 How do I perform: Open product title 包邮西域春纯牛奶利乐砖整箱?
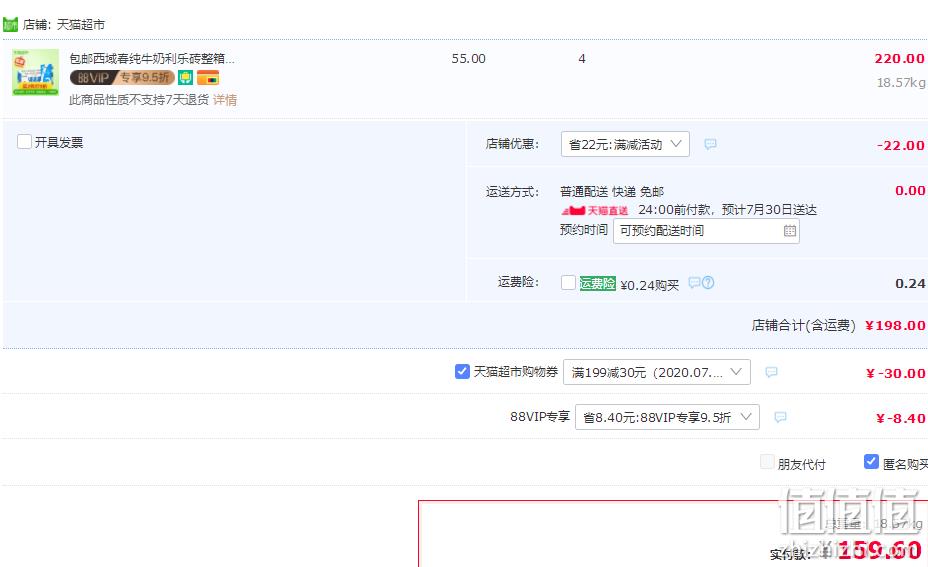click(x=152, y=59)
